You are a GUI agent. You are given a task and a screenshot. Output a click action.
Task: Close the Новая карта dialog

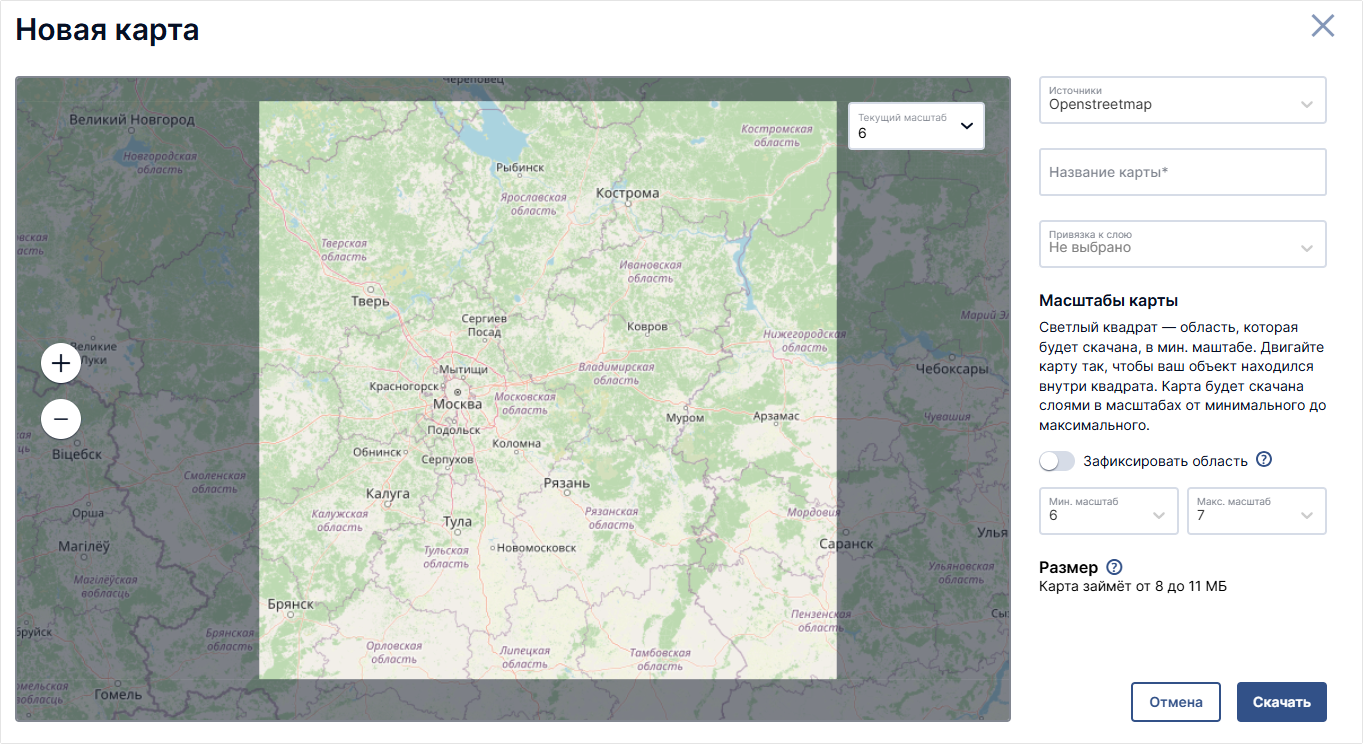pos(1323,26)
